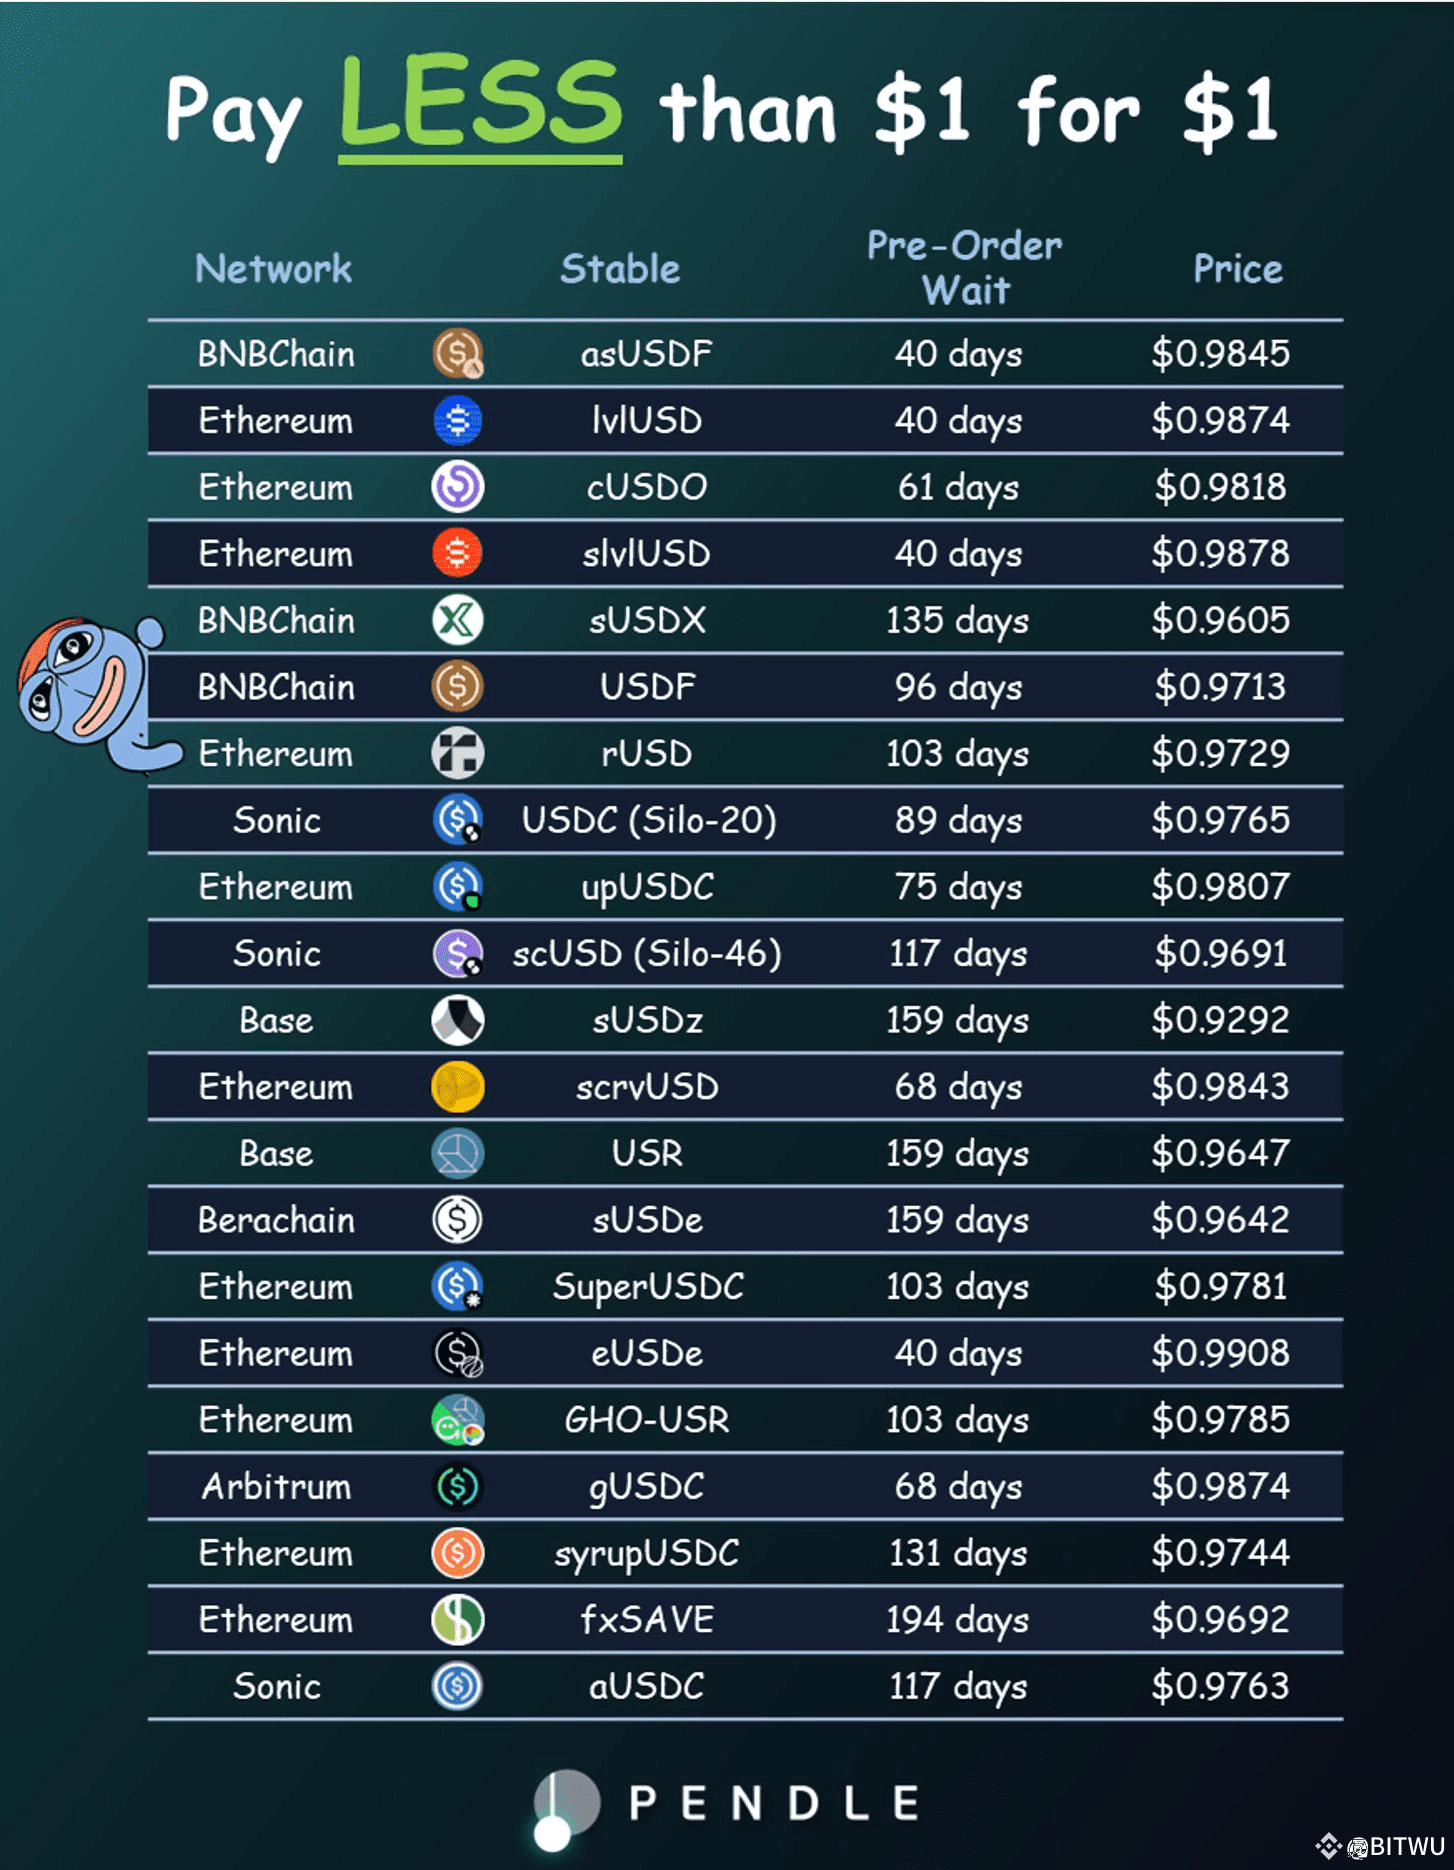Click the yellow scrvUSD token icon

point(458,1087)
